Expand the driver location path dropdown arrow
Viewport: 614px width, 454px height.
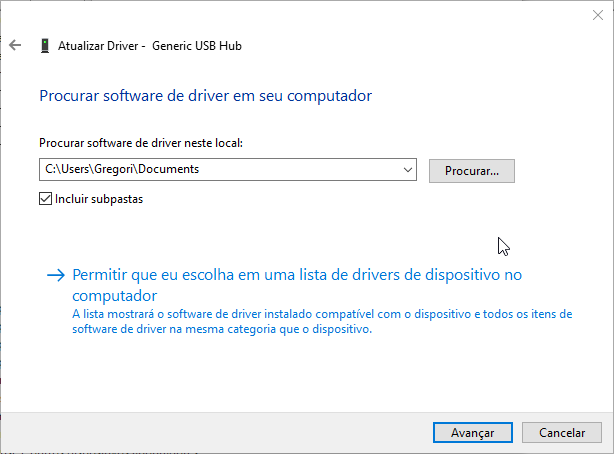coord(408,170)
